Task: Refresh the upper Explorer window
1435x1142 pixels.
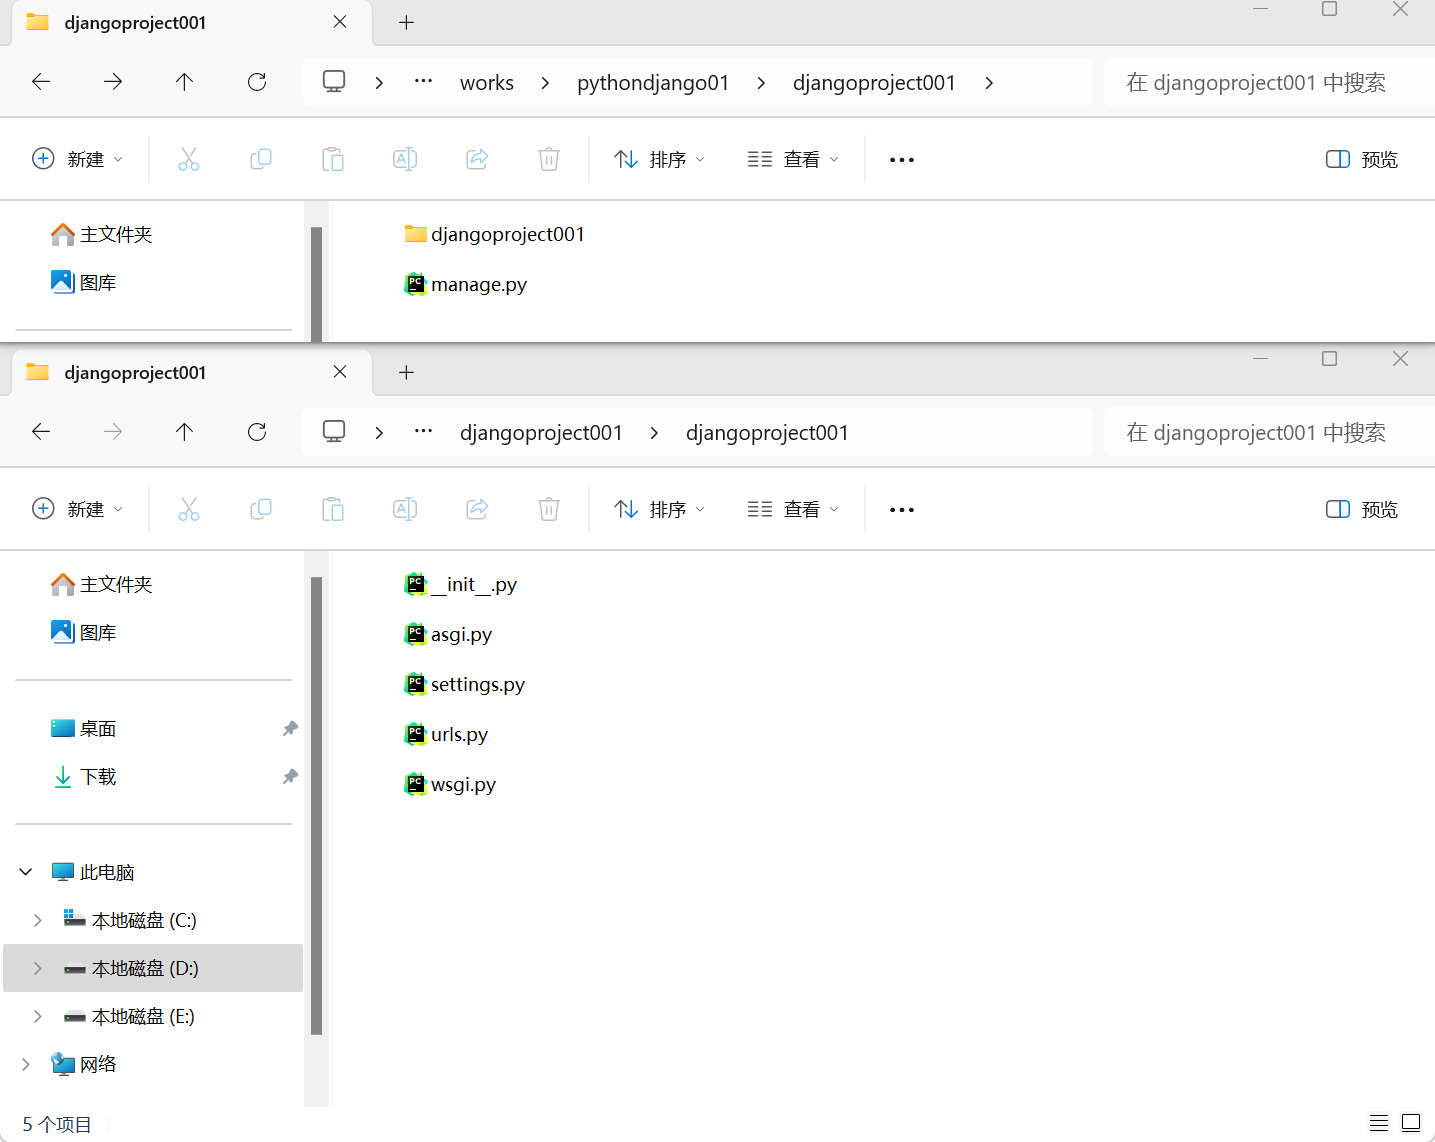Action: pyautogui.click(x=257, y=82)
